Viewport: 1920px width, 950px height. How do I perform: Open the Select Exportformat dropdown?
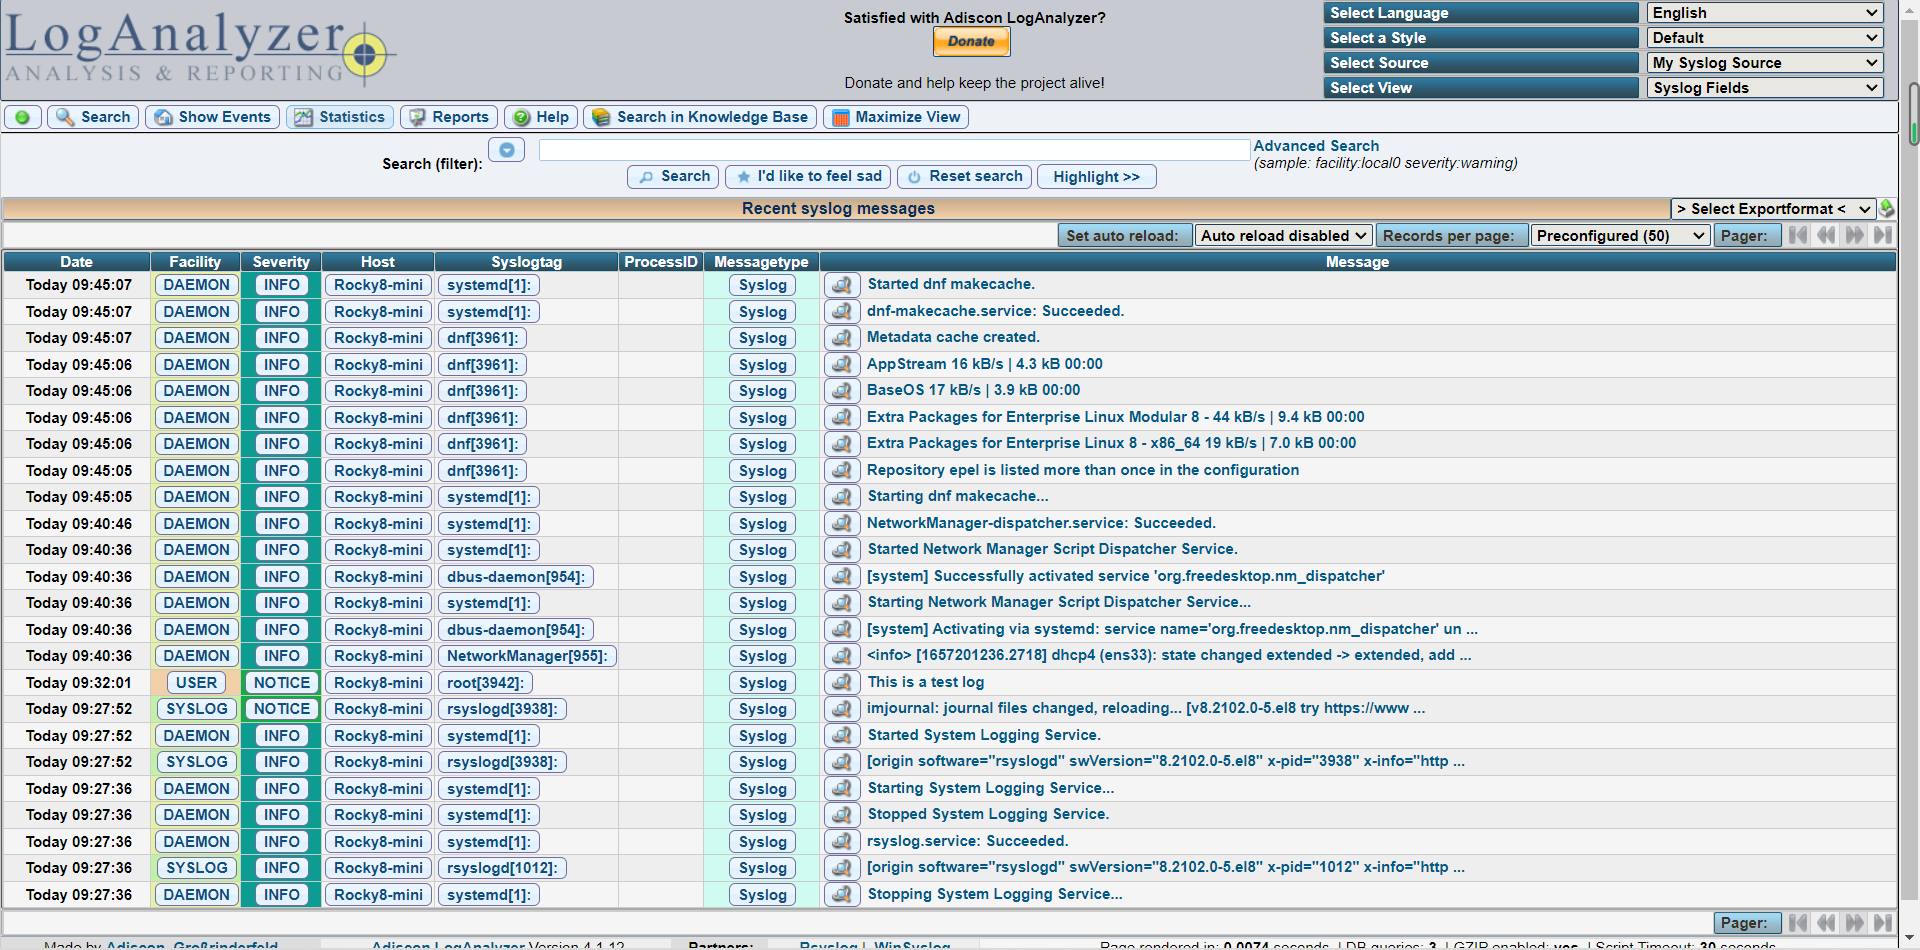(x=1773, y=209)
